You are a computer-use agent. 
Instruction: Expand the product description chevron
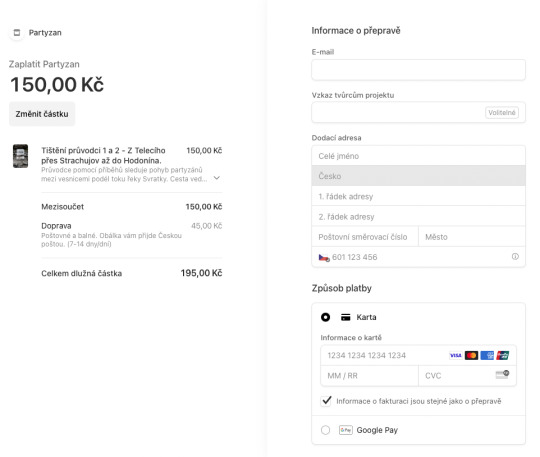point(217,178)
